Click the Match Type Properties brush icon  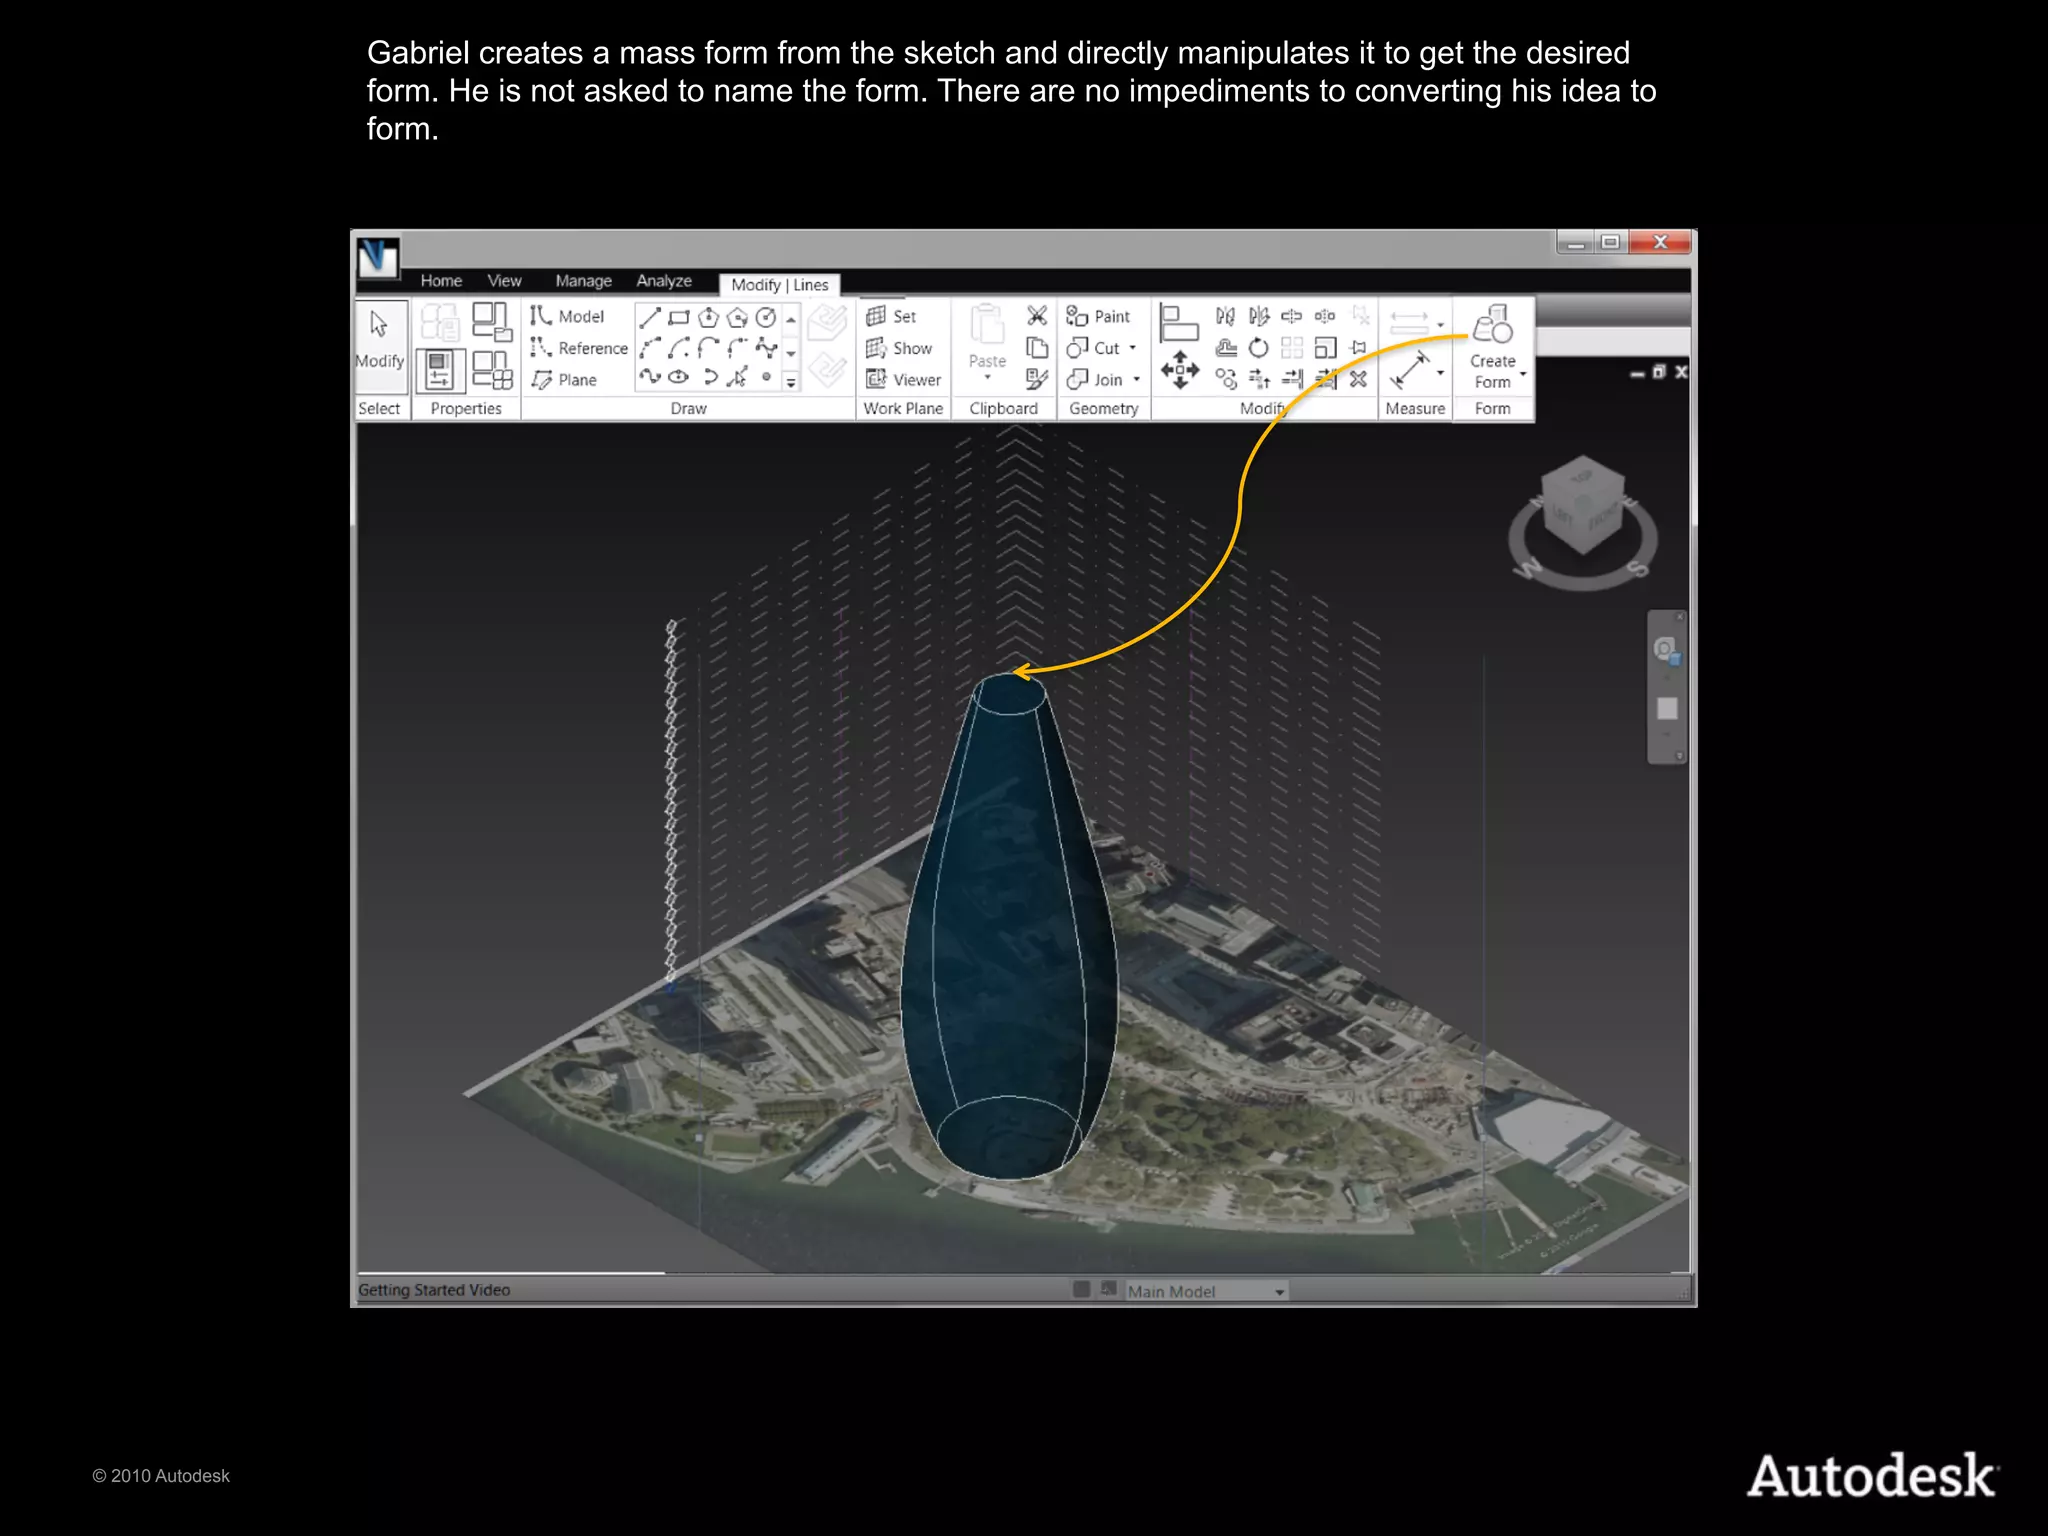tap(1037, 379)
